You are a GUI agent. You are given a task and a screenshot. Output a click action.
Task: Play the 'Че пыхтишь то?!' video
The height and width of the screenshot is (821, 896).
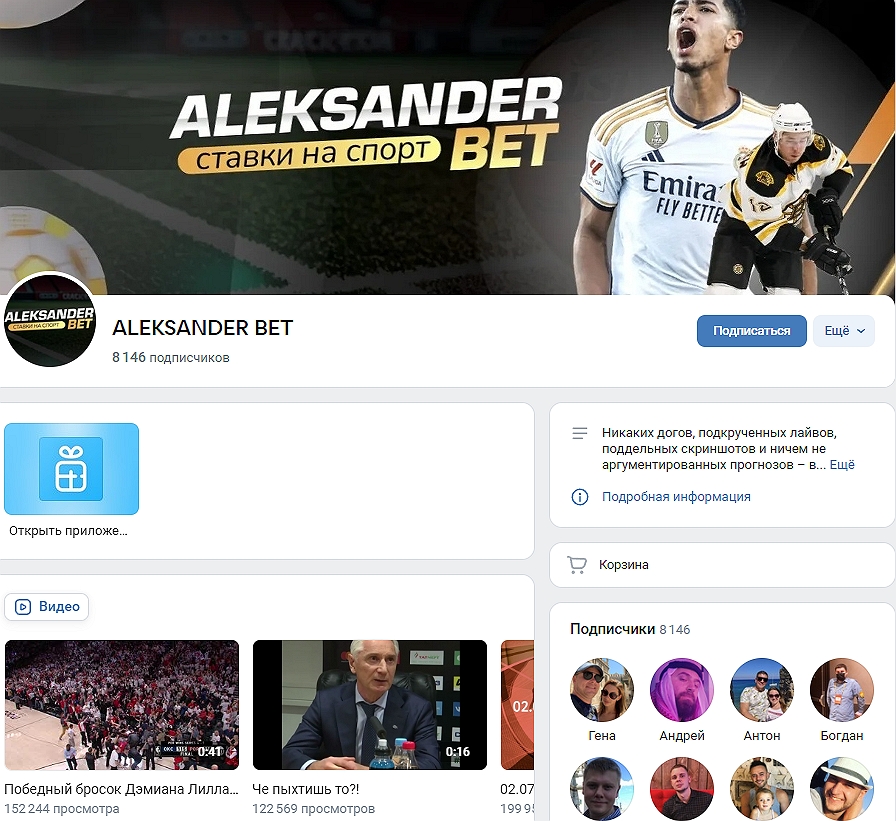click(370, 704)
